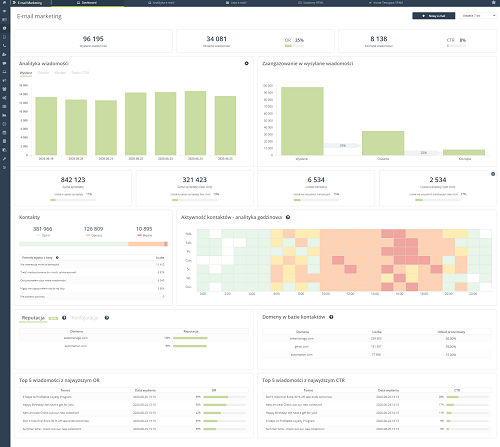Open the Lista e-maili top tab
Viewport: 500px width, 447px height.
[237, 3]
